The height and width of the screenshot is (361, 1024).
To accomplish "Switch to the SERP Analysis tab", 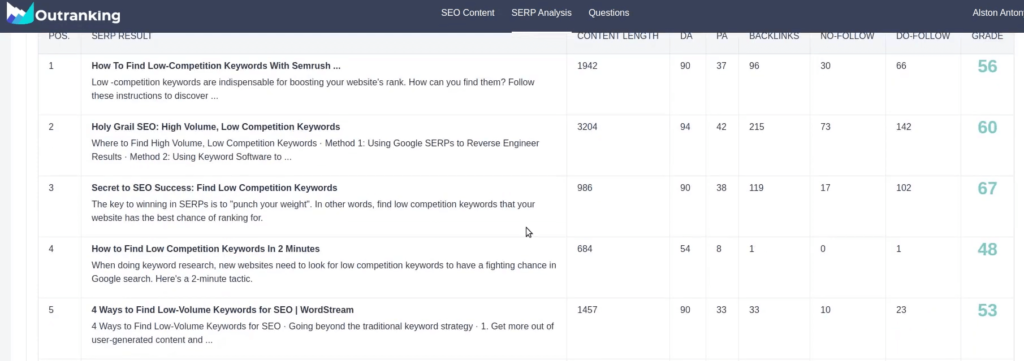I will point(541,12).
